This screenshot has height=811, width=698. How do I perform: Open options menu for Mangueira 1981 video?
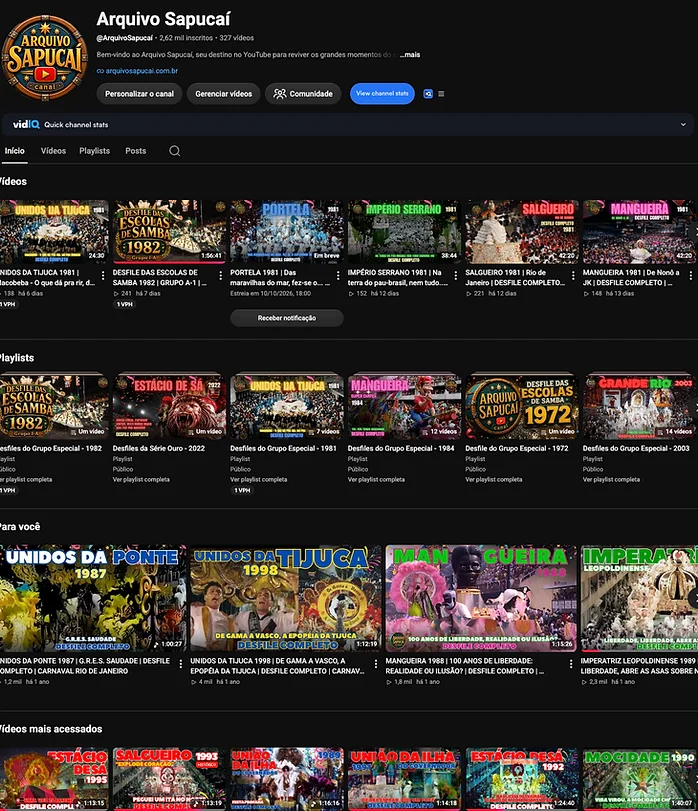pos(691,276)
